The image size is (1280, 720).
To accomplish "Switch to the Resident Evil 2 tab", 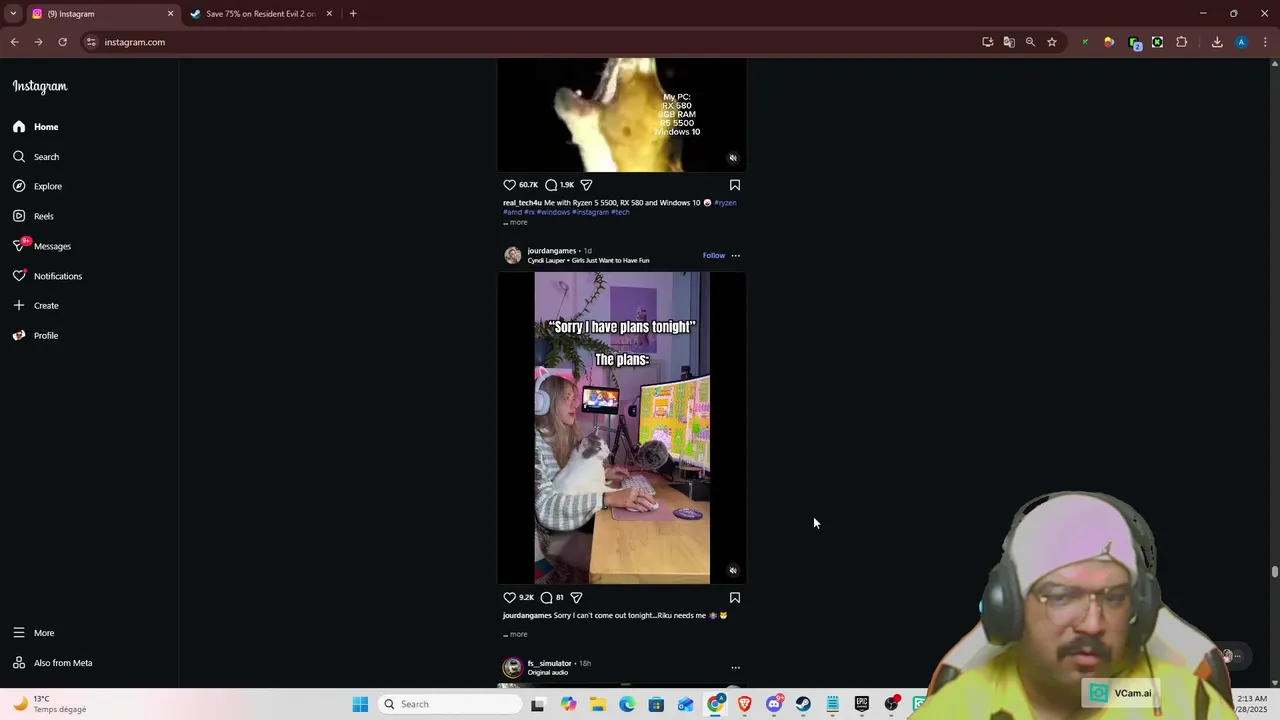I will pos(260,14).
